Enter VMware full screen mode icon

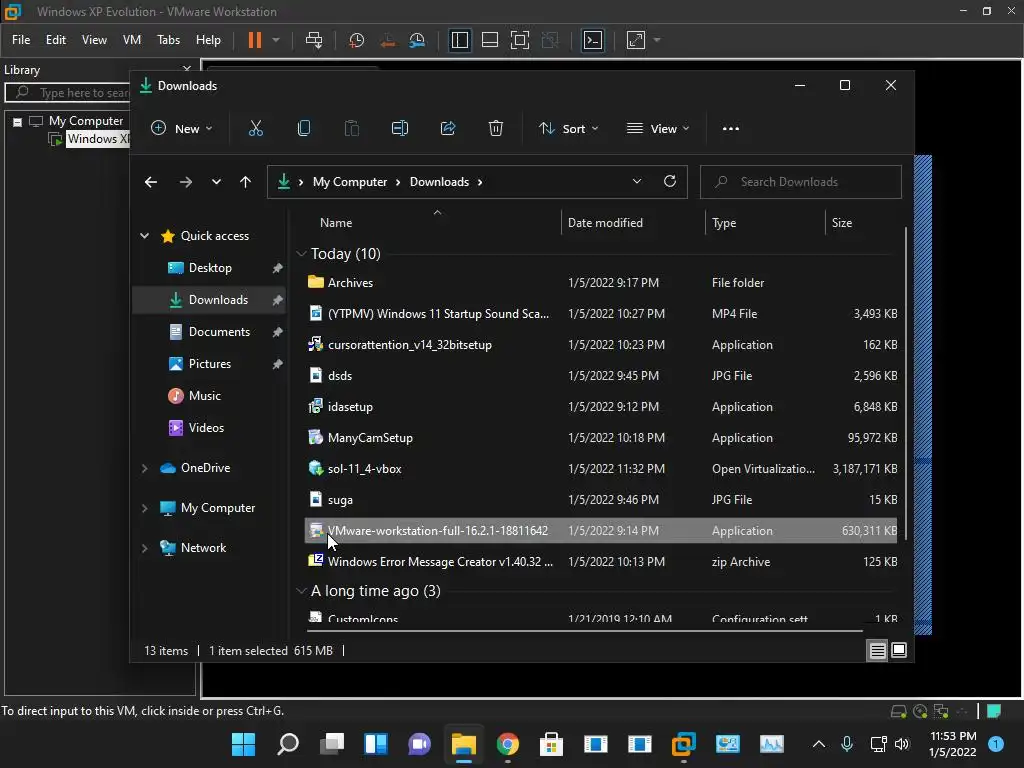pyautogui.click(x=520, y=40)
